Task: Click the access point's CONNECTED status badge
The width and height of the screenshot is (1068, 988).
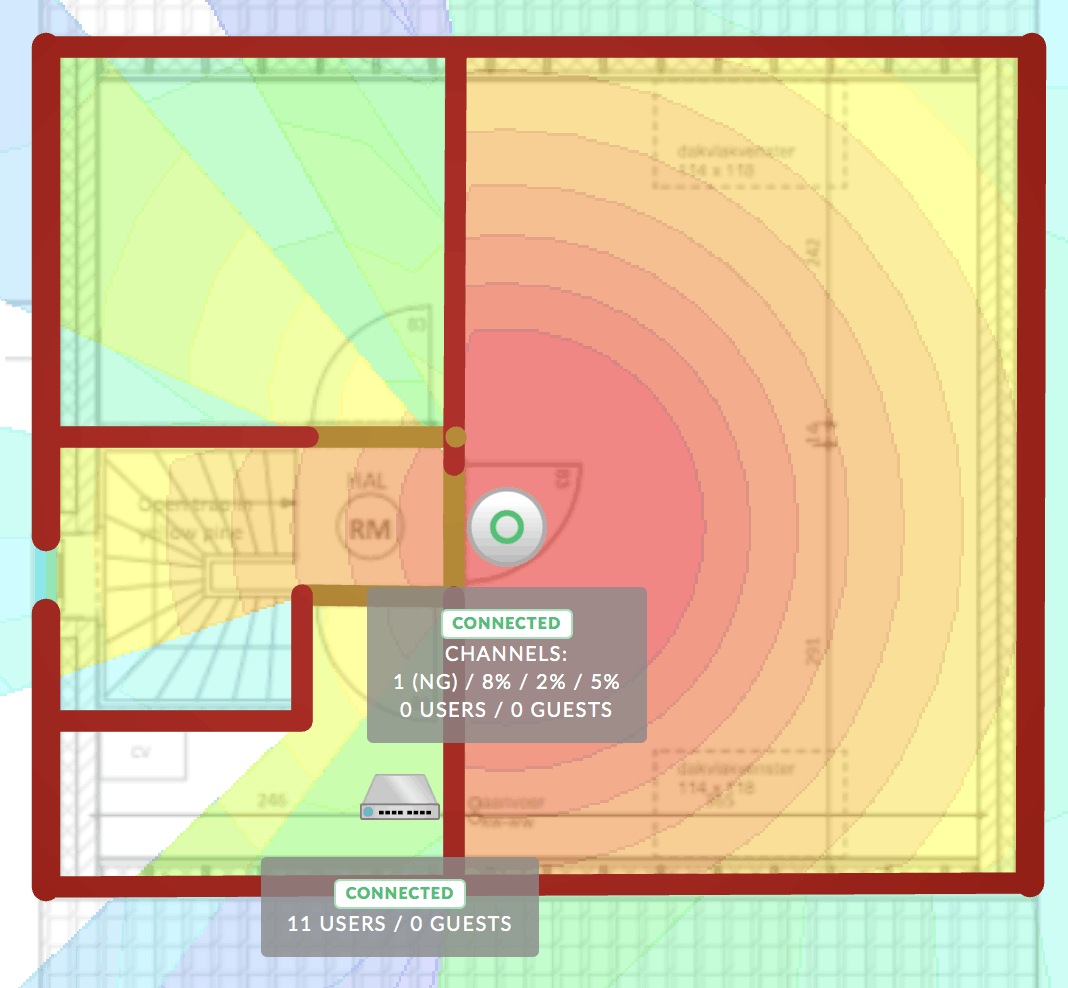Action: 506,623
